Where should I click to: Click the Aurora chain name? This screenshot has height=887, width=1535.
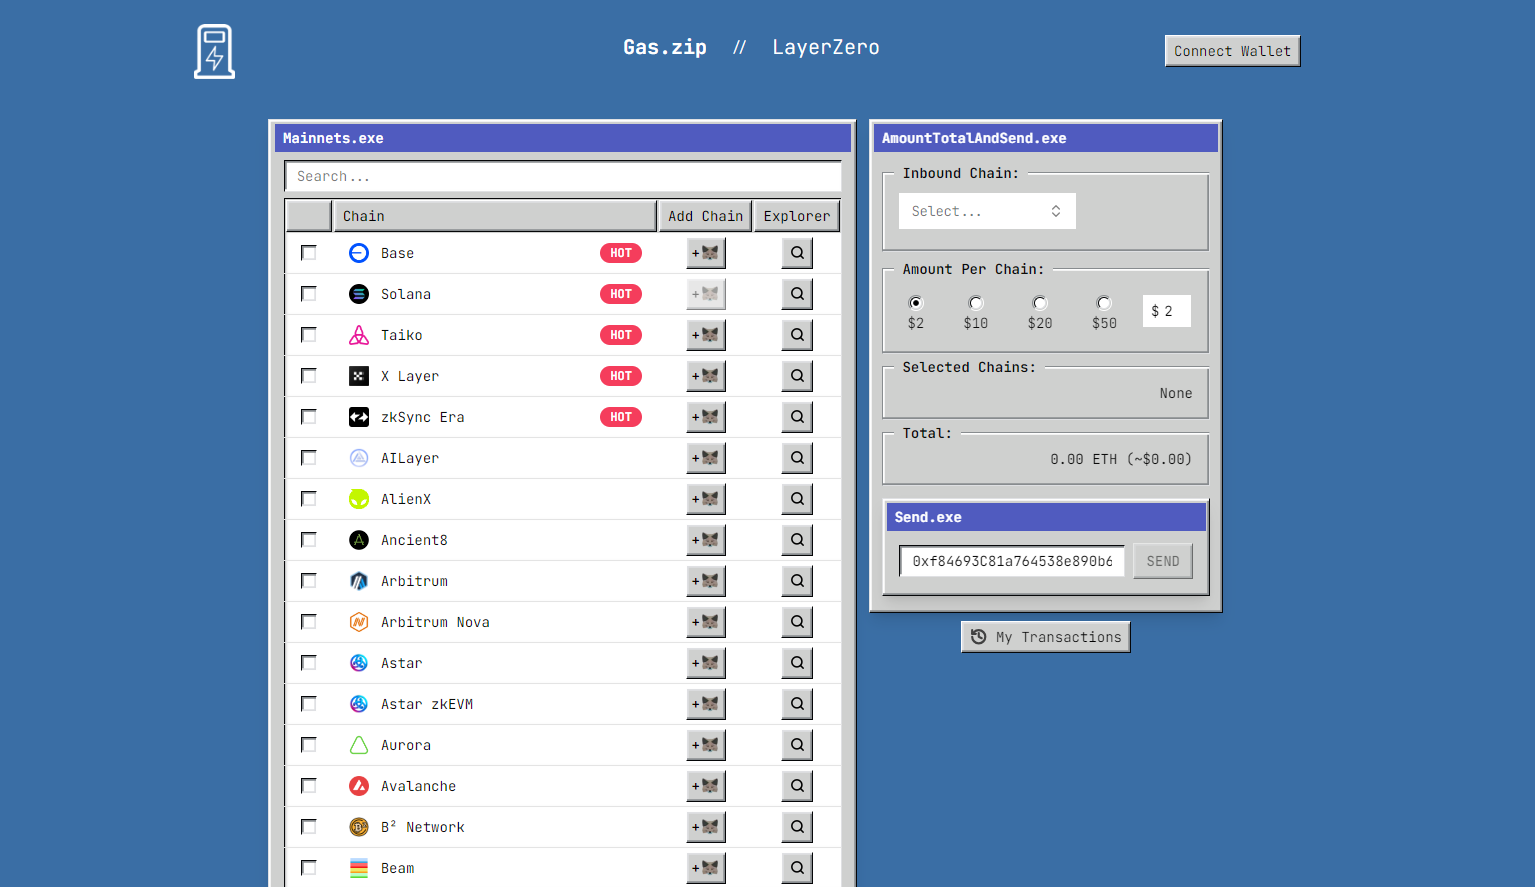click(x=406, y=745)
